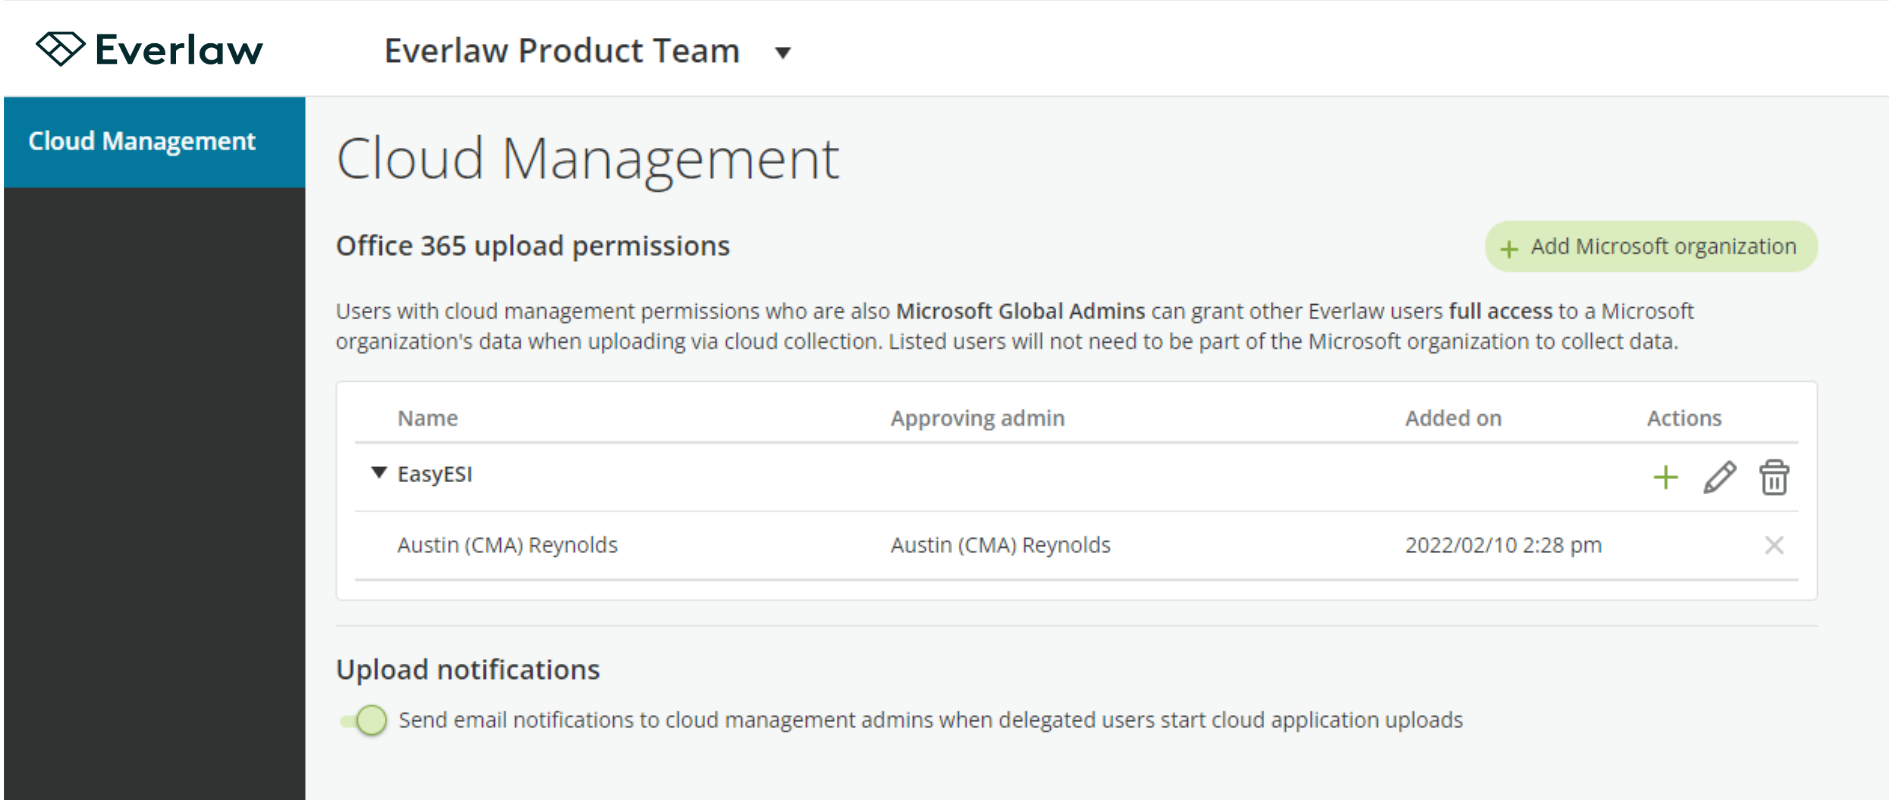Click the Everlaw logo
The width and height of the screenshot is (1889, 800).
(x=150, y=49)
